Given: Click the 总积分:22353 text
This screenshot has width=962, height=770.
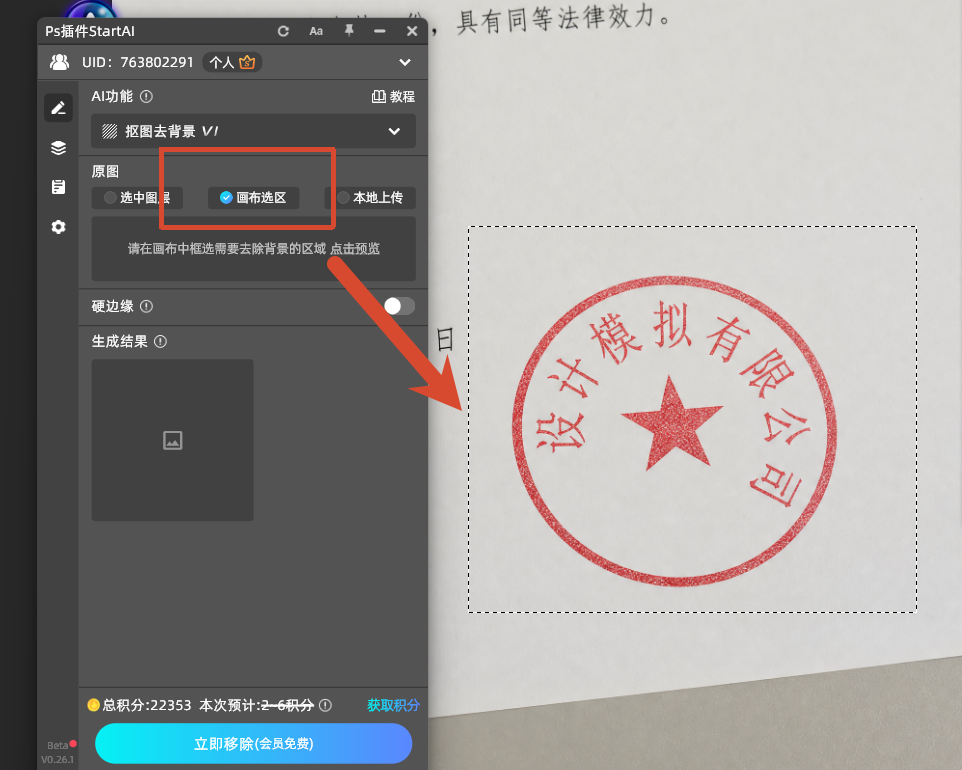Looking at the screenshot, I should pos(147,705).
